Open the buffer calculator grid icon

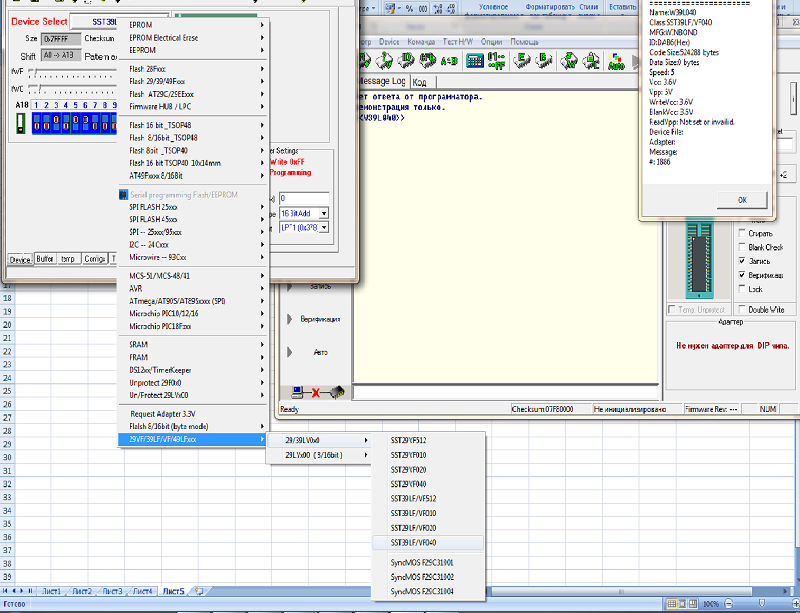tap(474, 61)
